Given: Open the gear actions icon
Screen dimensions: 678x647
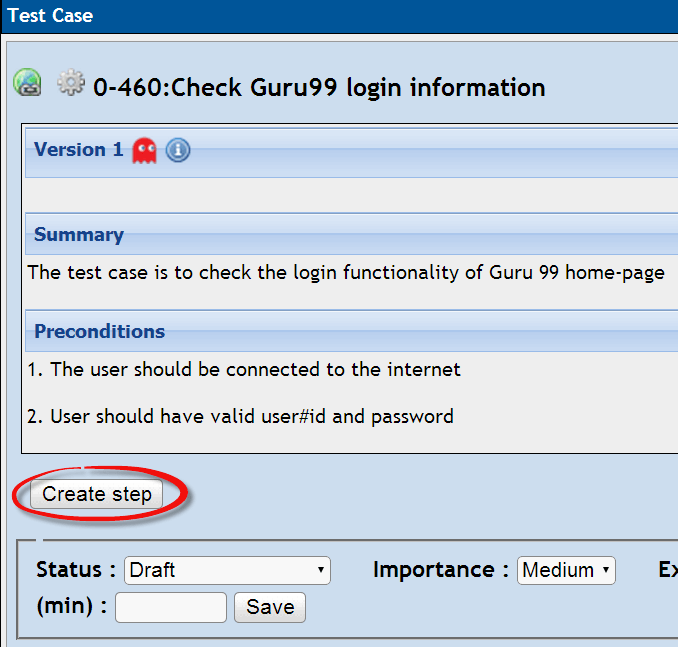Looking at the screenshot, I should [71, 83].
